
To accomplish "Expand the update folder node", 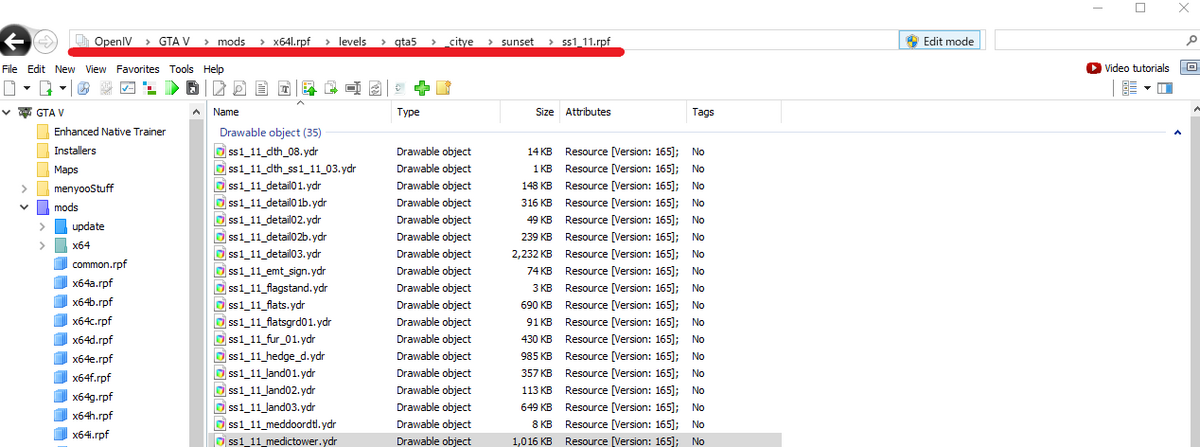I will click(41, 226).
